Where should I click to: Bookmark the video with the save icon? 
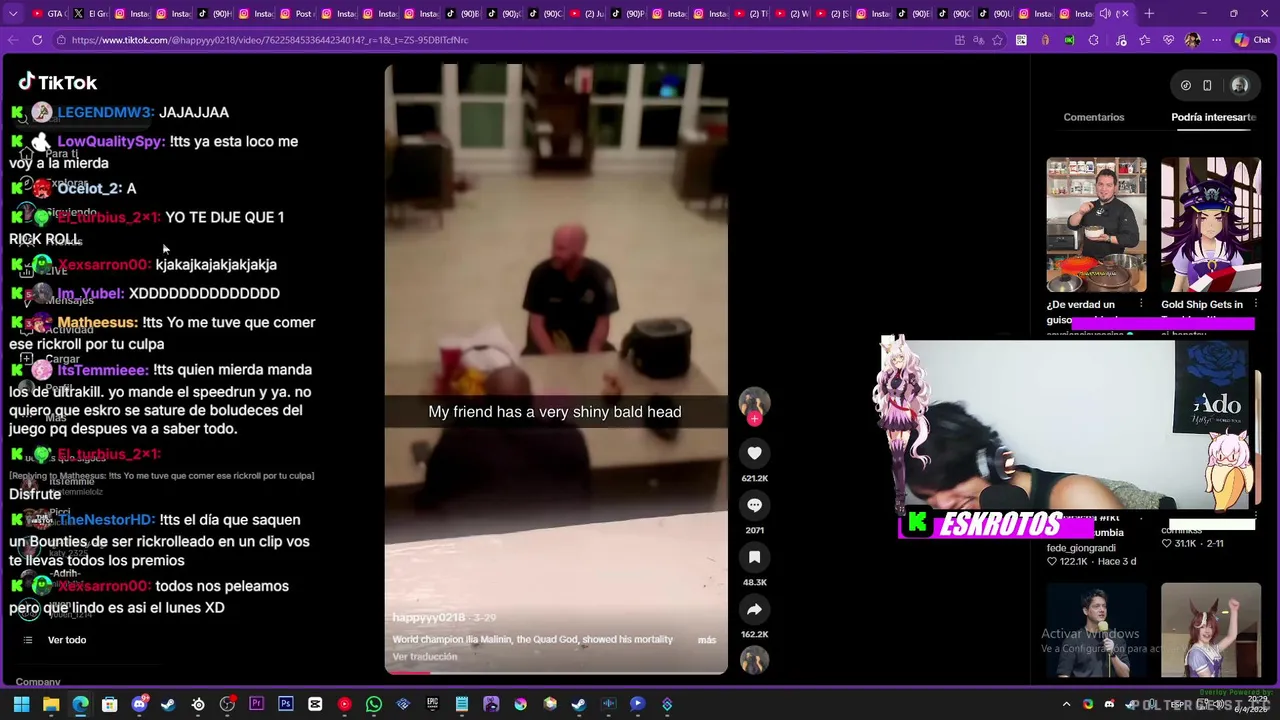point(754,557)
